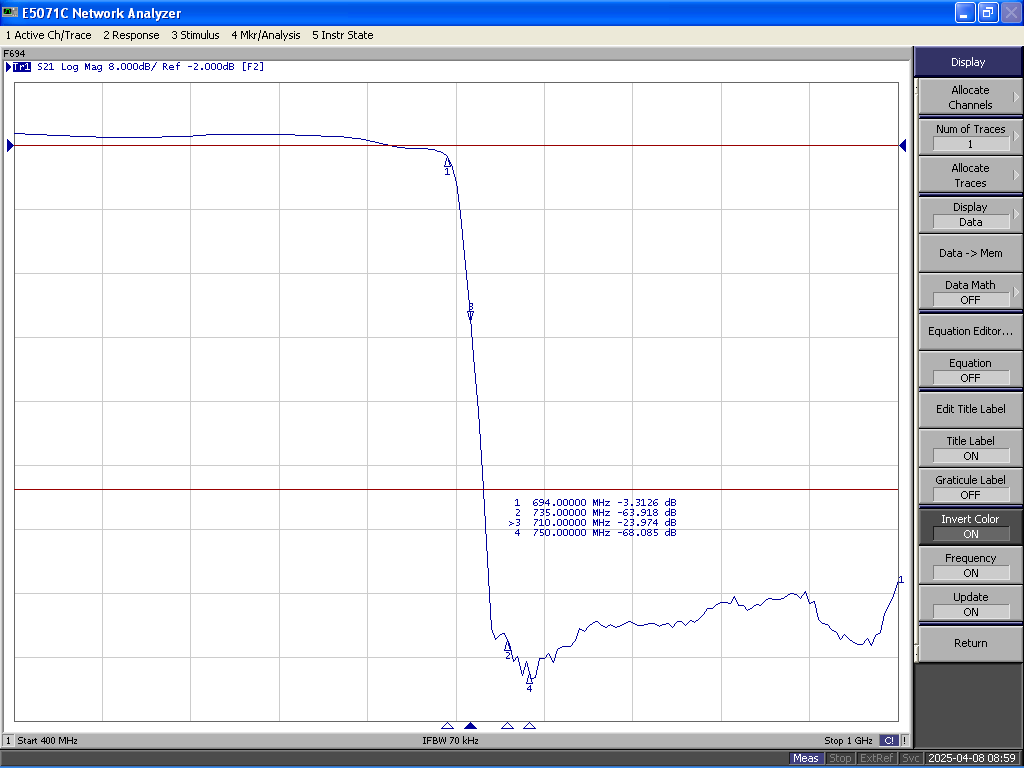The width and height of the screenshot is (1024, 768).
Task: Click the F694 title label
Action: [x=14, y=54]
